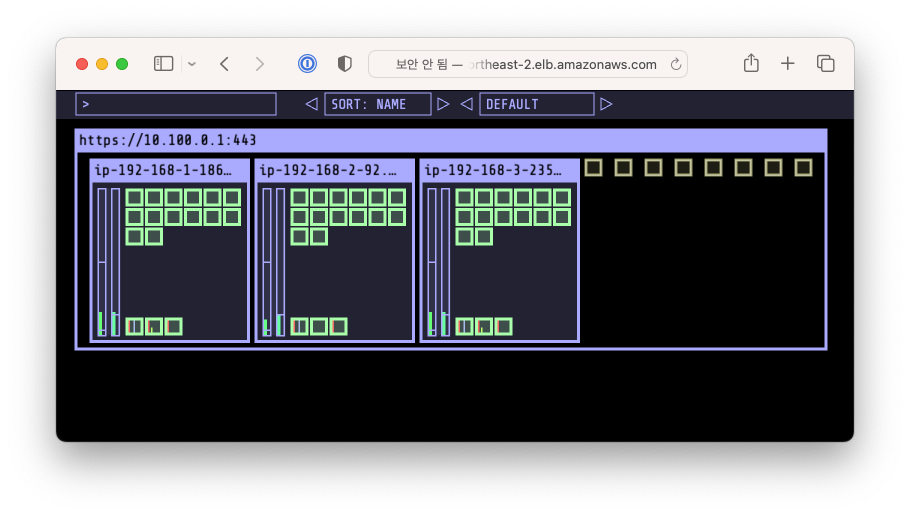Select node label ip-192-168-1-186

(x=163, y=170)
